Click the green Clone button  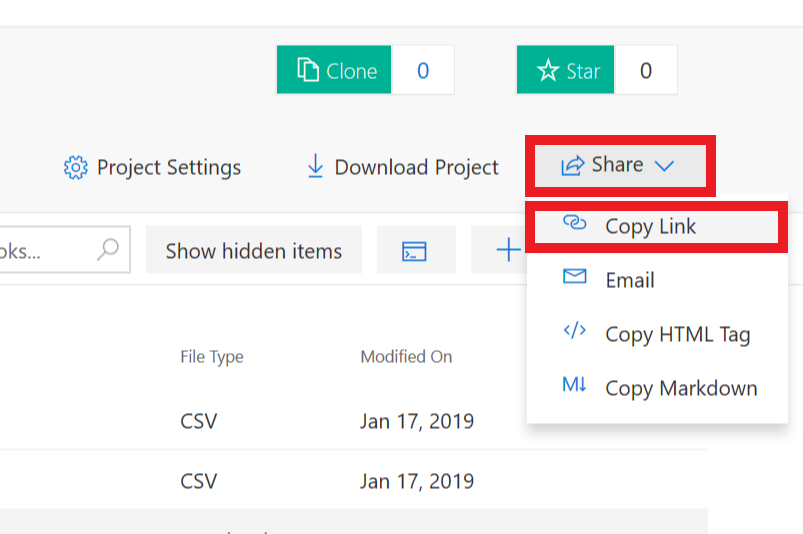coord(334,70)
